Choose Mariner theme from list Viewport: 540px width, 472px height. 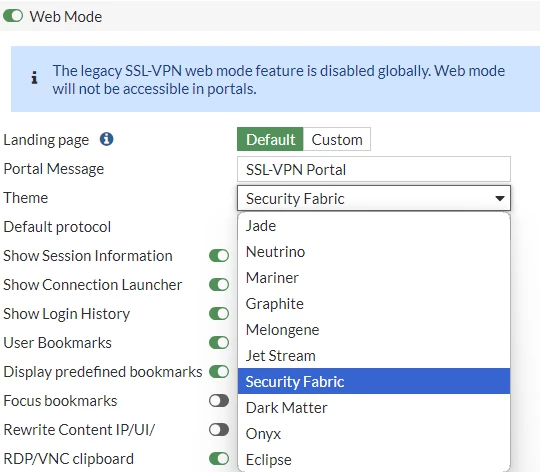click(374, 278)
